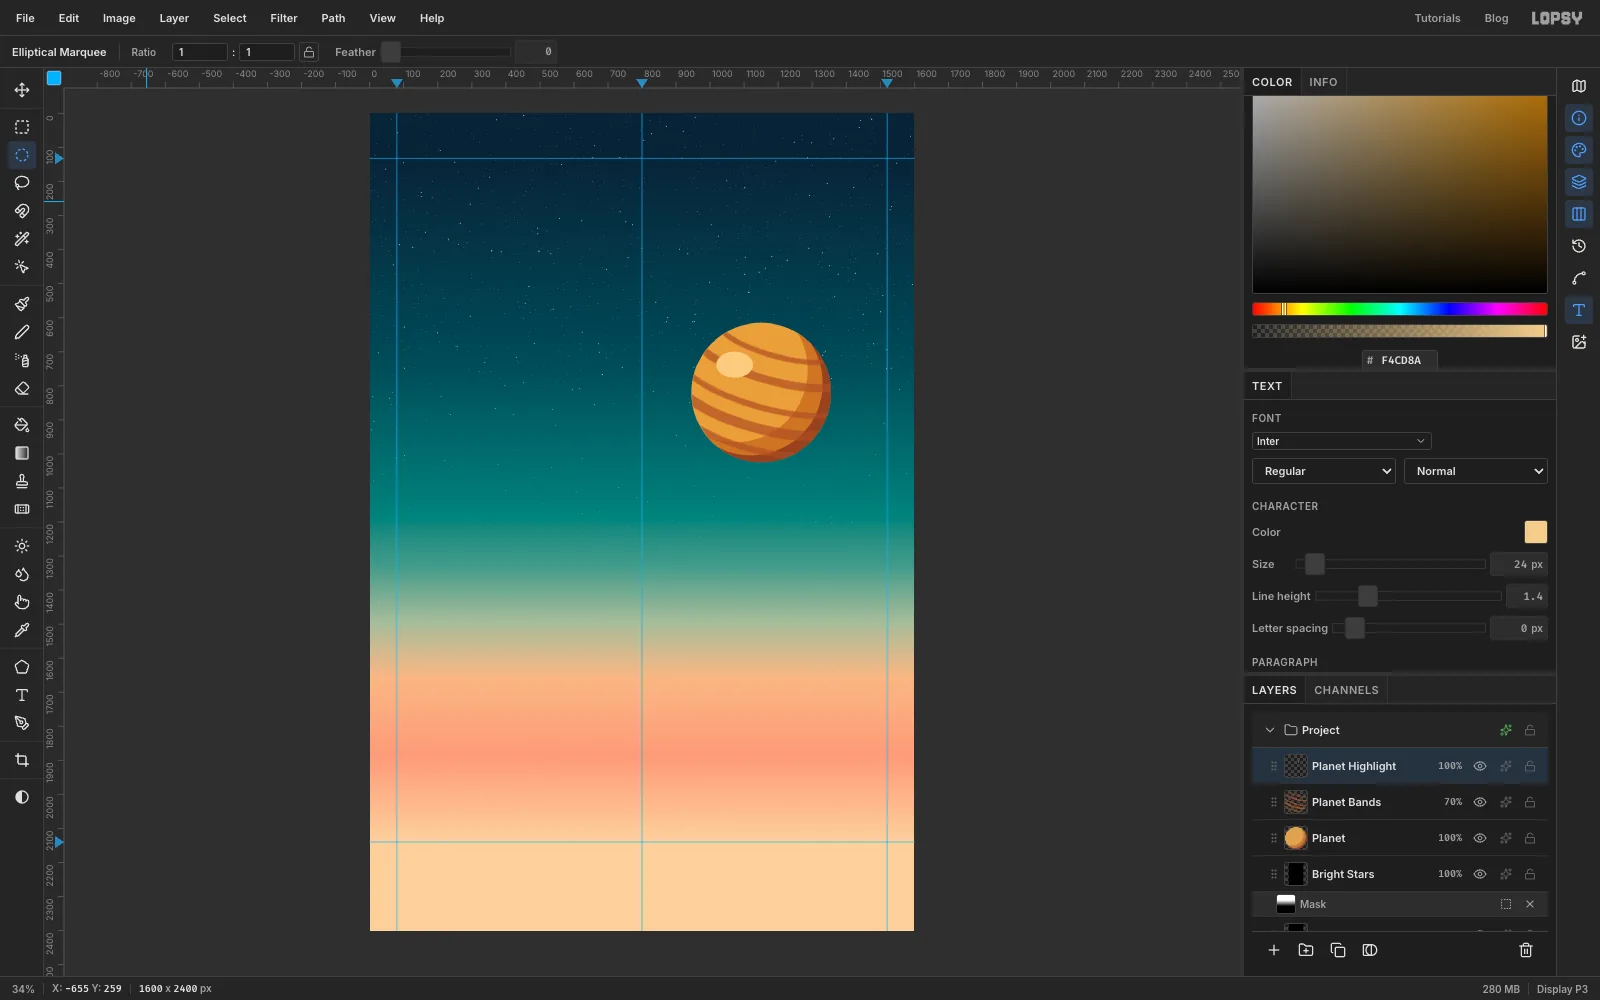Toggle visibility of Planet Bands layer
This screenshot has height=1000, width=1600.
coord(1480,802)
